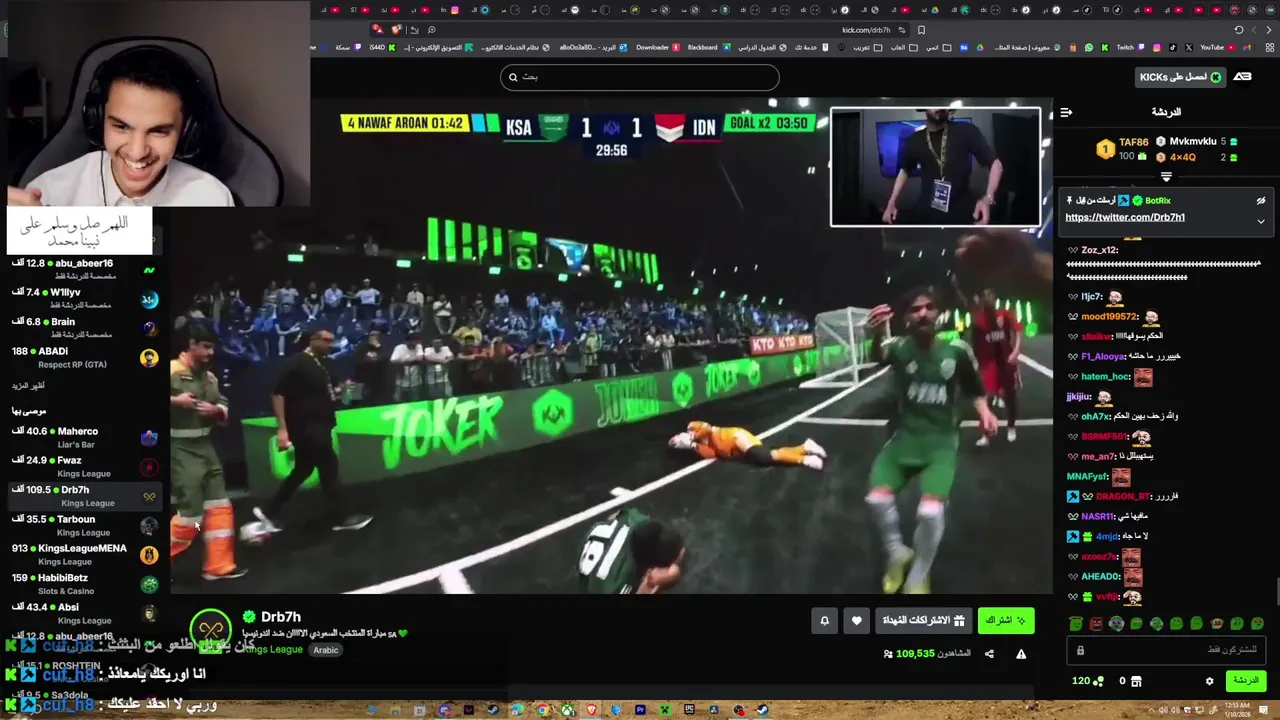Image resolution: width=1280 pixels, height=720 pixels.
Task: Click HabibiBetz channel avatar icon
Action: pos(149,584)
